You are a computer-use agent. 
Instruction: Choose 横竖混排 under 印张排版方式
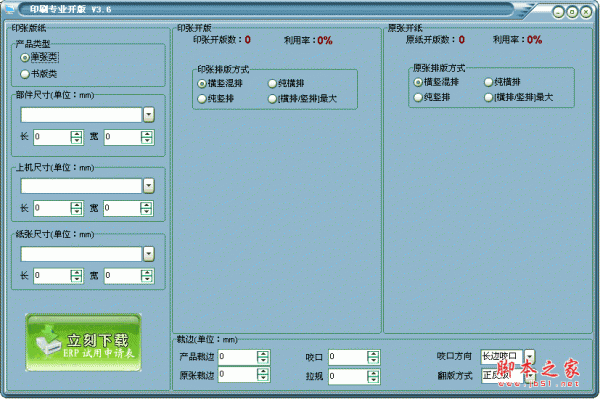click(x=220, y=83)
